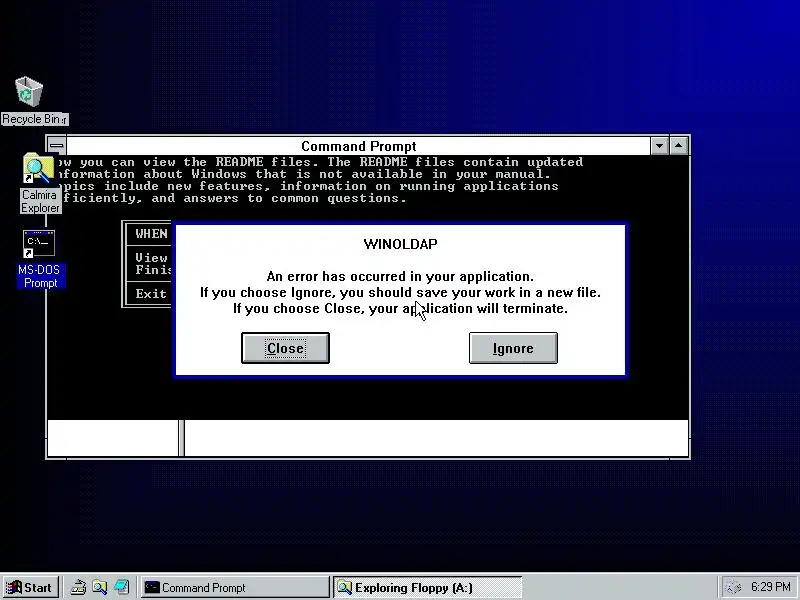This screenshot has width=800, height=600.
Task: Open Command Prompt window control menu box
Action: (x=57, y=146)
